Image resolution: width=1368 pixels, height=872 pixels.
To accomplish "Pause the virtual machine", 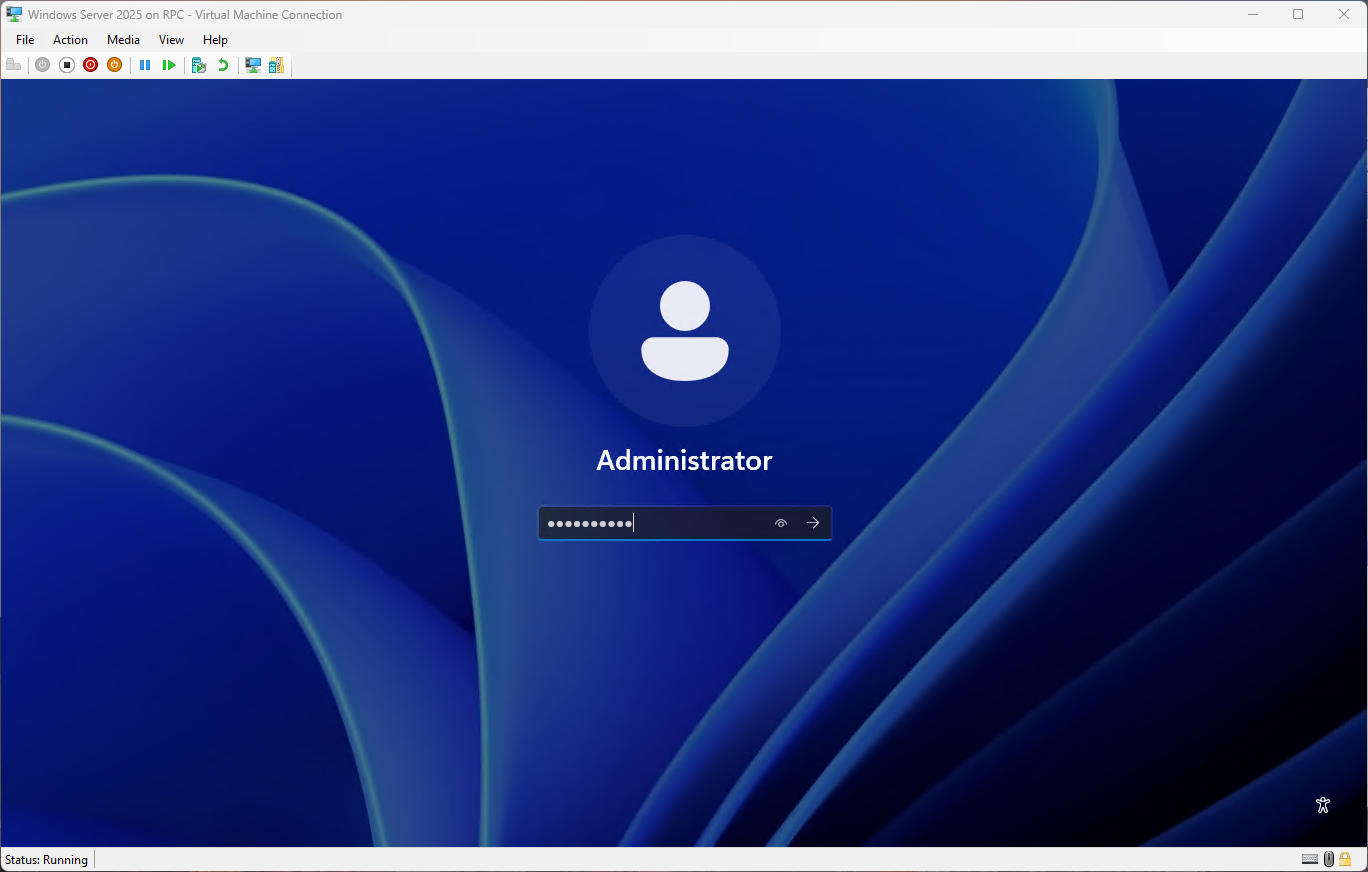I will tap(145, 65).
